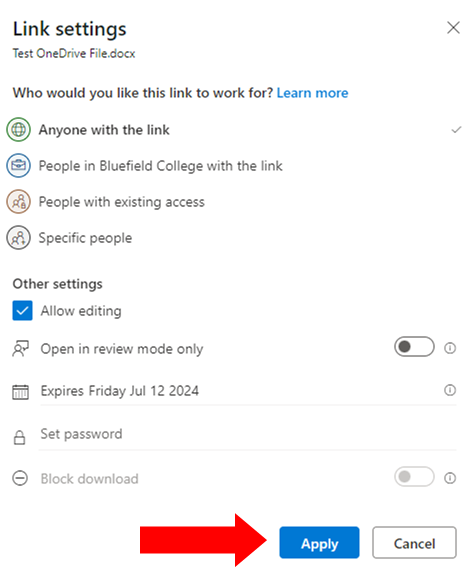Click the briefcase icon for Bluefield College
Image resolution: width=473 pixels, height=574 pixels.
point(18,165)
